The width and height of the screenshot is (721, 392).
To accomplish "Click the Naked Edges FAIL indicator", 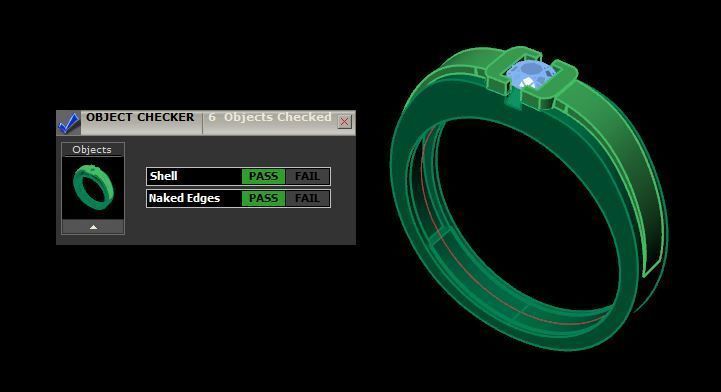I will [307, 199].
